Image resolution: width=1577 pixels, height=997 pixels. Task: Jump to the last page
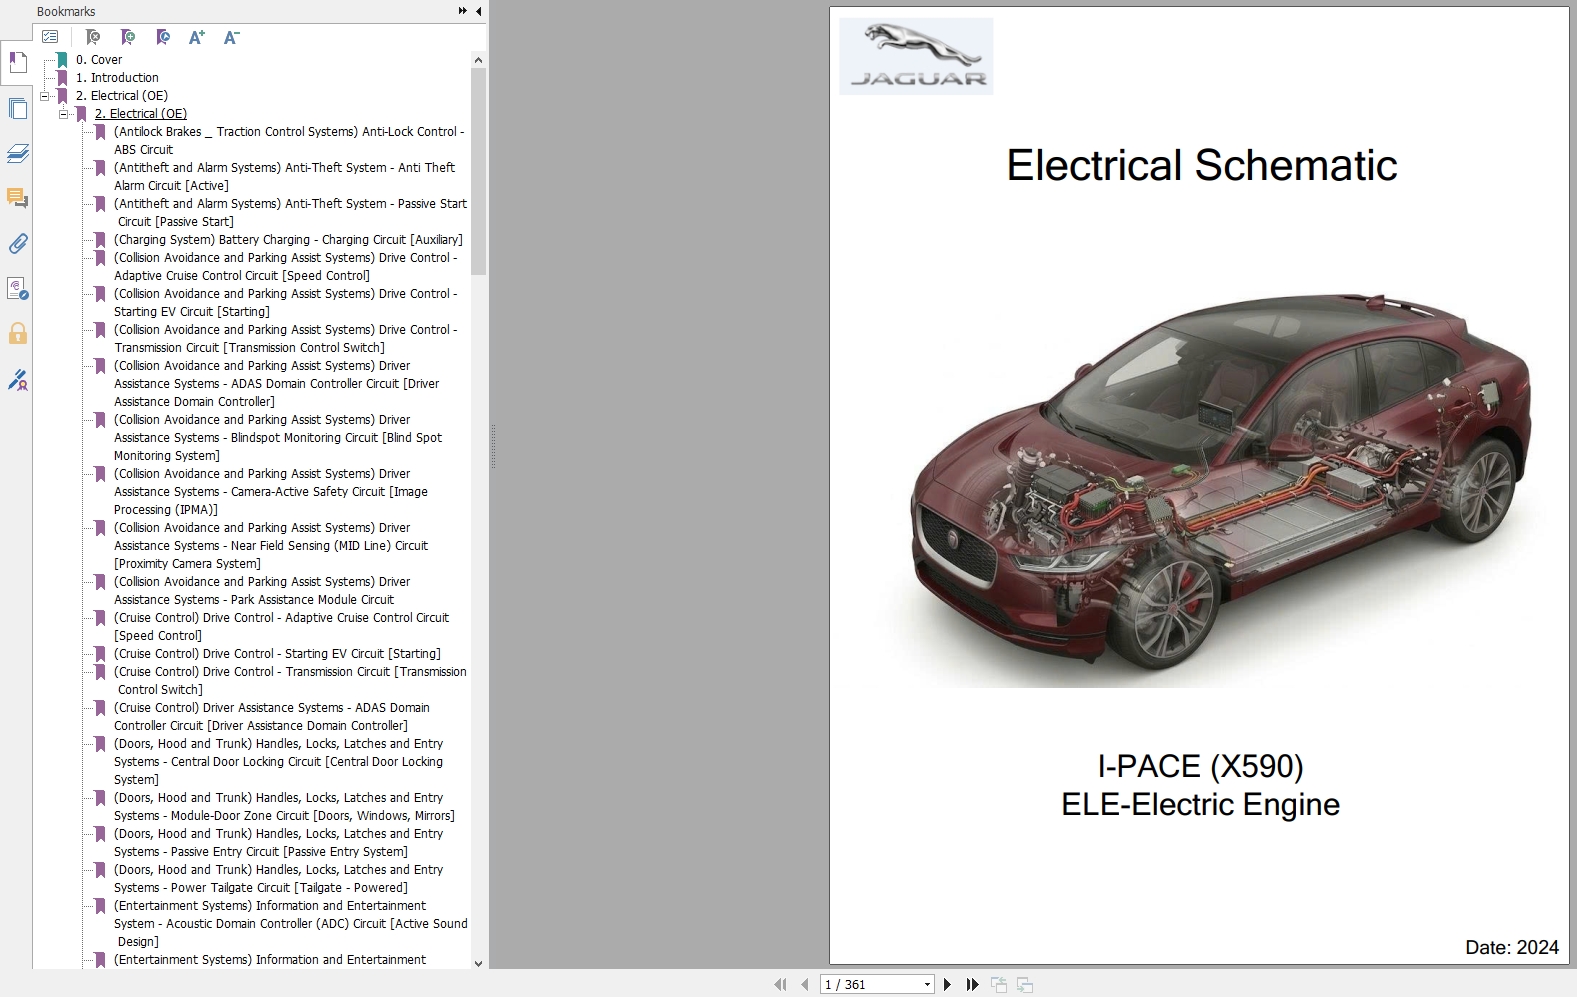coord(972,985)
